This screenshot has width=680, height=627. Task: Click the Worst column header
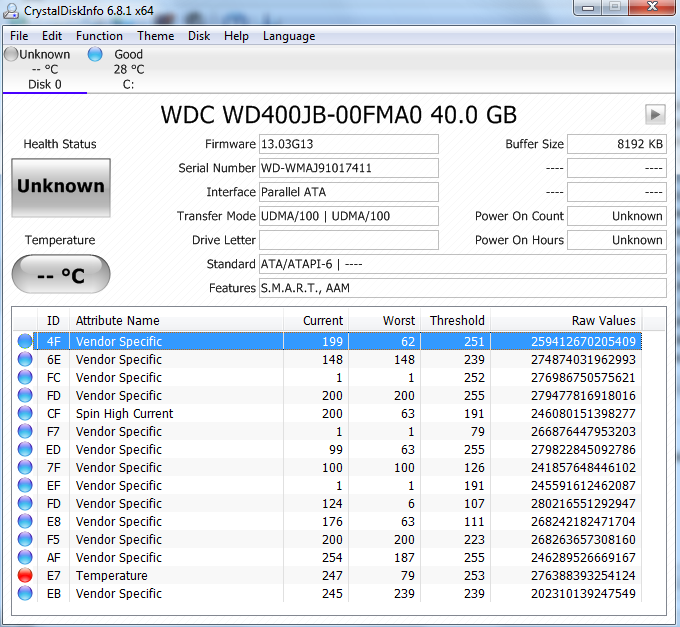(385, 320)
